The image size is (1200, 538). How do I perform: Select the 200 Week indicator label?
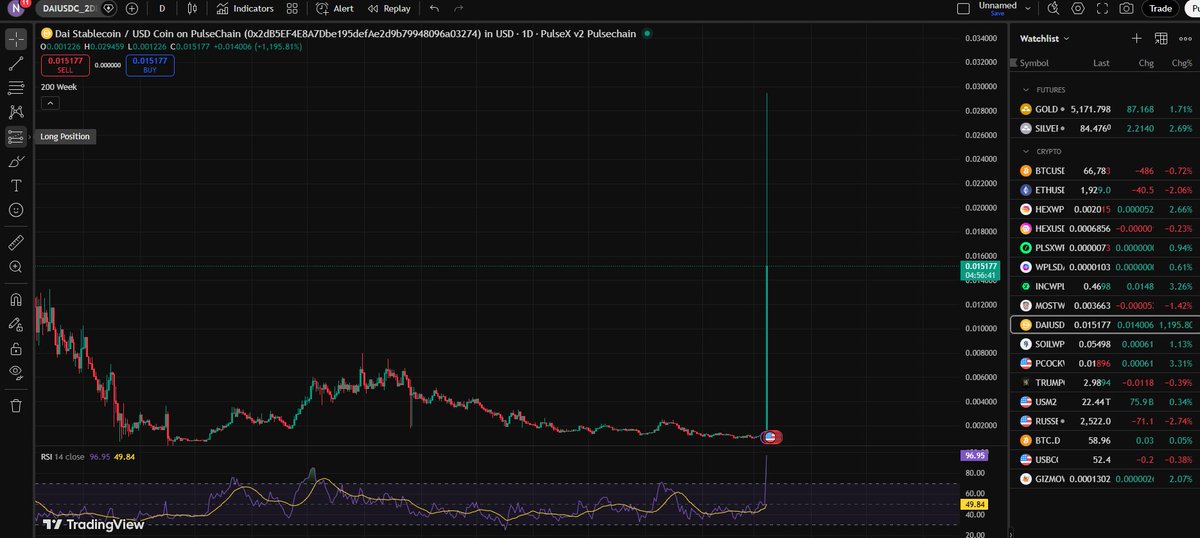tap(59, 87)
